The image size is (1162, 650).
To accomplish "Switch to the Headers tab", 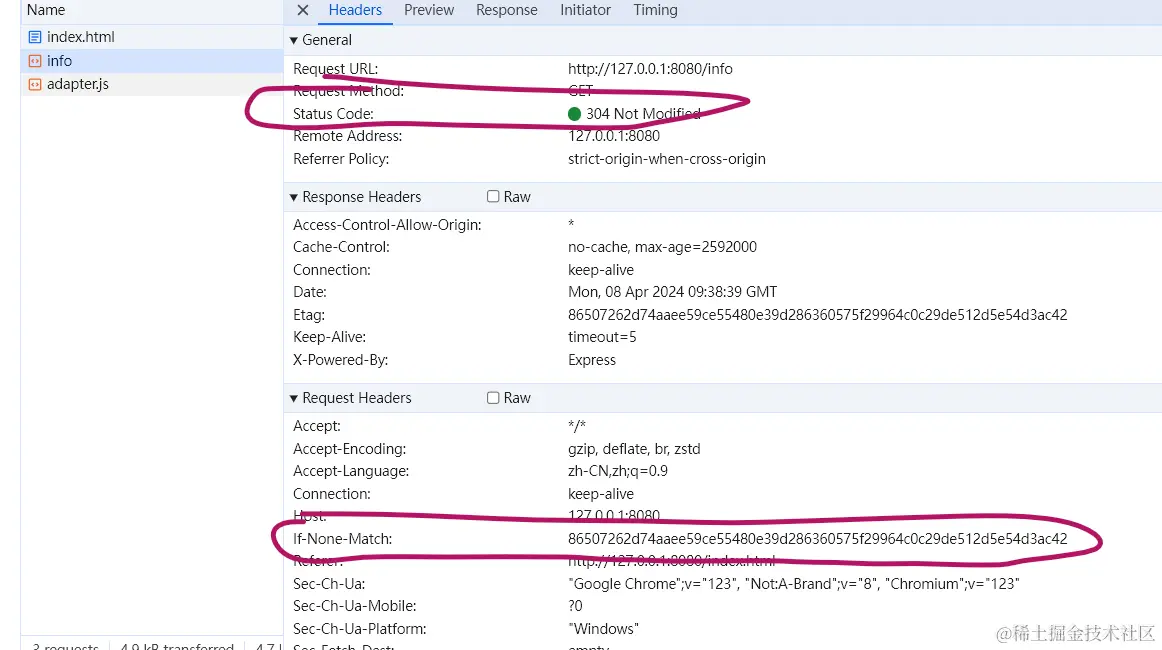I will pos(355,10).
